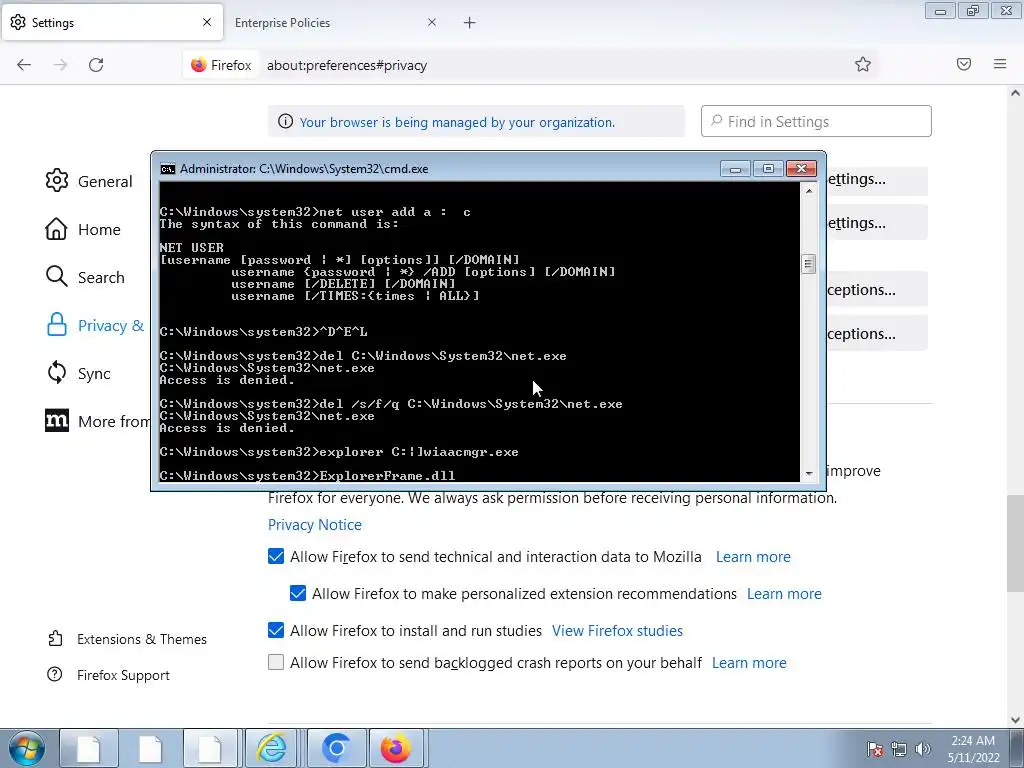Click the partially hidden top Settings button
The image size is (1024, 768).
(876, 179)
